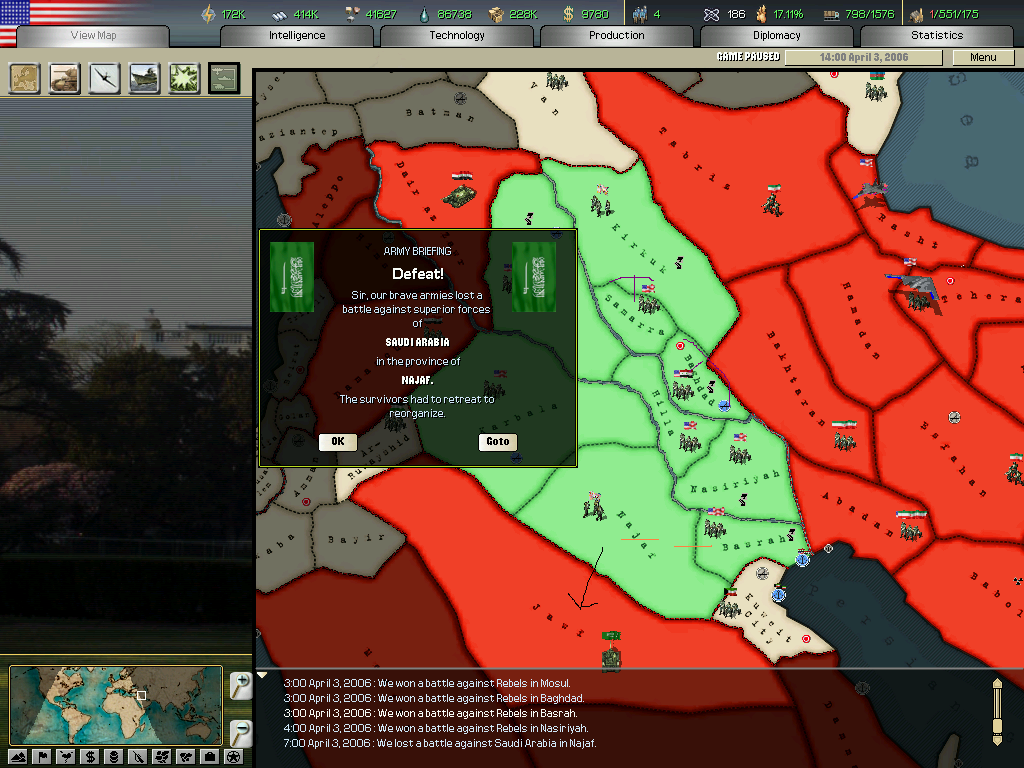
Task: Select the Iranian infantry in Tabriz
Action: 773,204
